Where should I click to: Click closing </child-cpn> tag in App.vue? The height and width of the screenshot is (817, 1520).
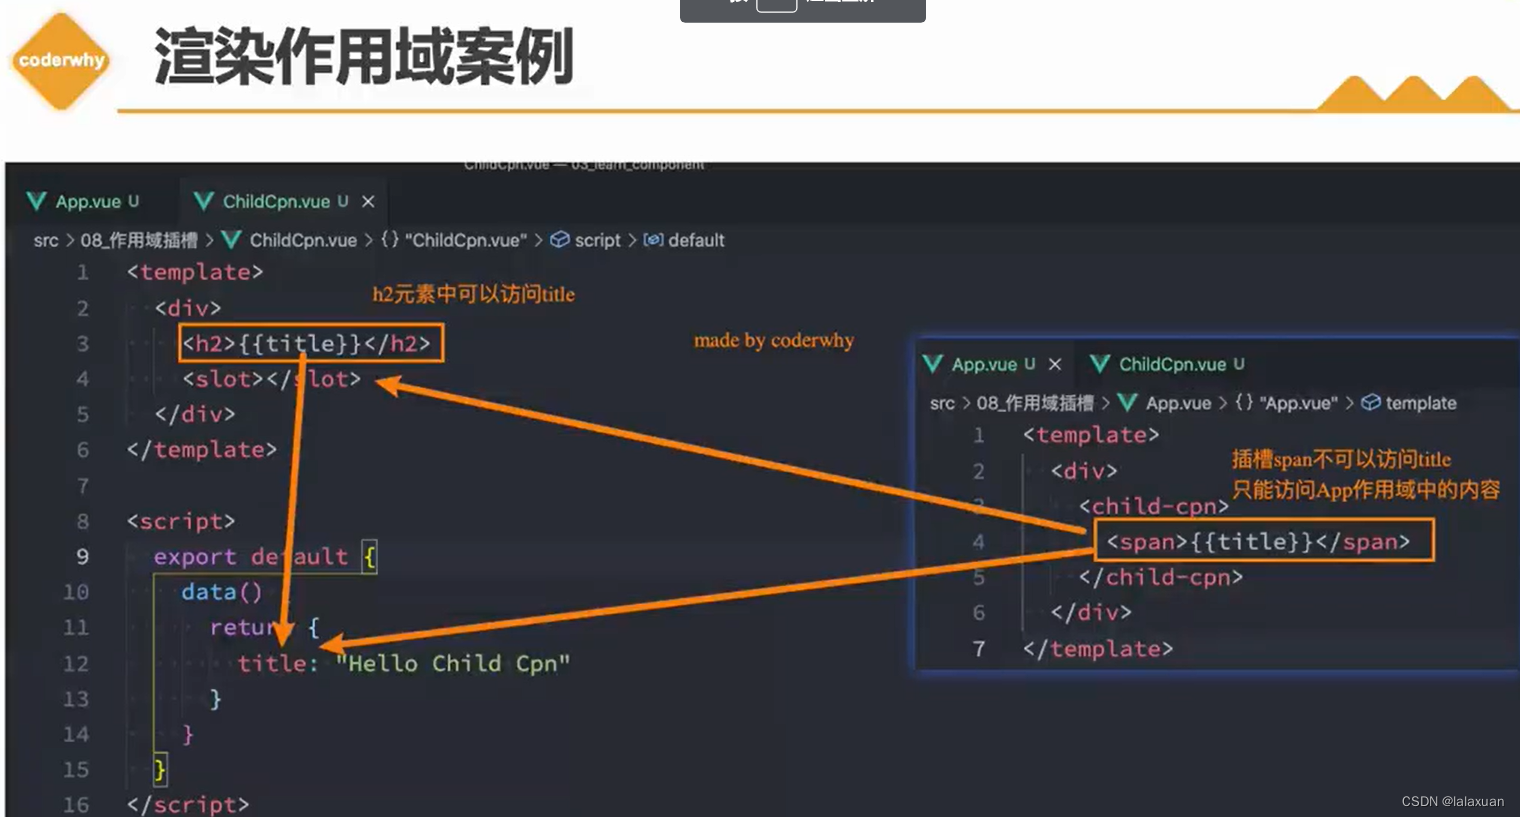1161,577
